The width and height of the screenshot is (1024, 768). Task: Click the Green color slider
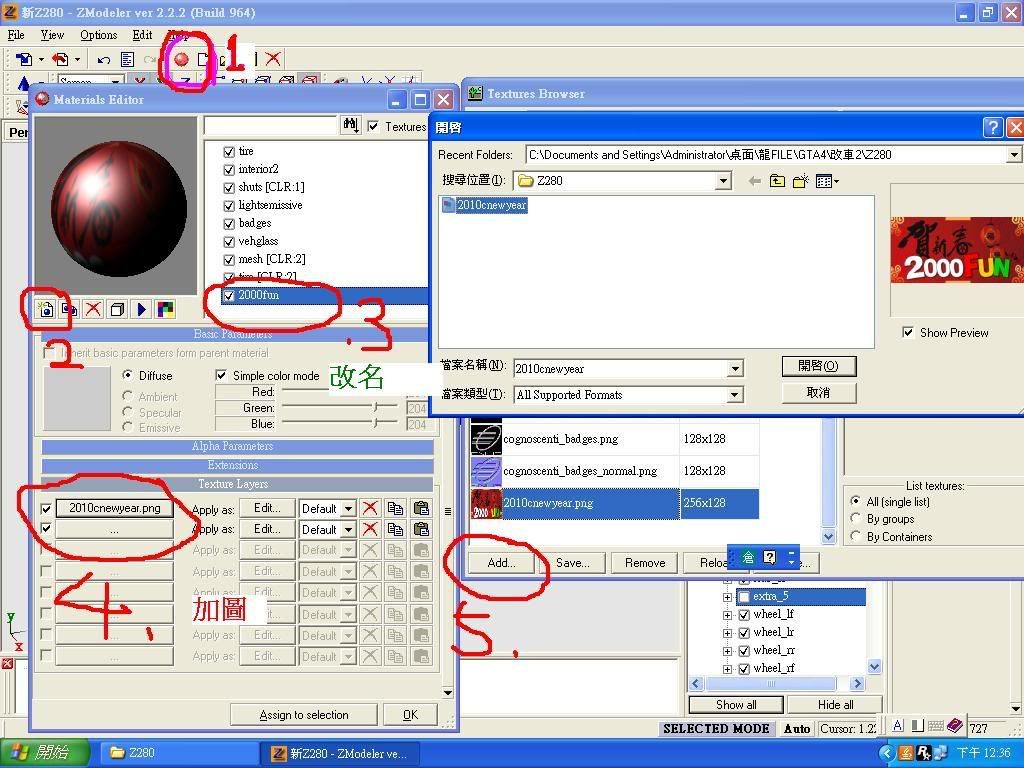(340, 408)
